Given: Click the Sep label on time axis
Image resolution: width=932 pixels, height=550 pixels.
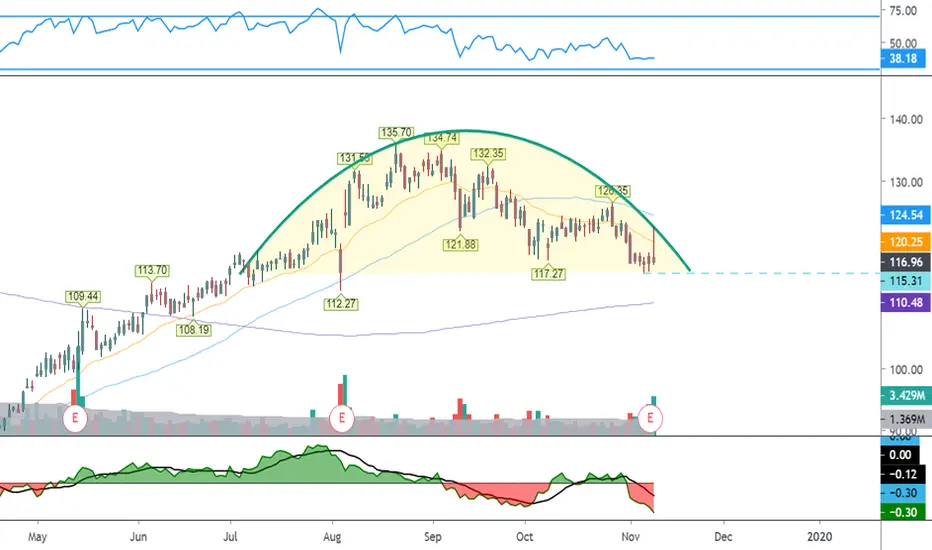Looking at the screenshot, I should point(433,536).
